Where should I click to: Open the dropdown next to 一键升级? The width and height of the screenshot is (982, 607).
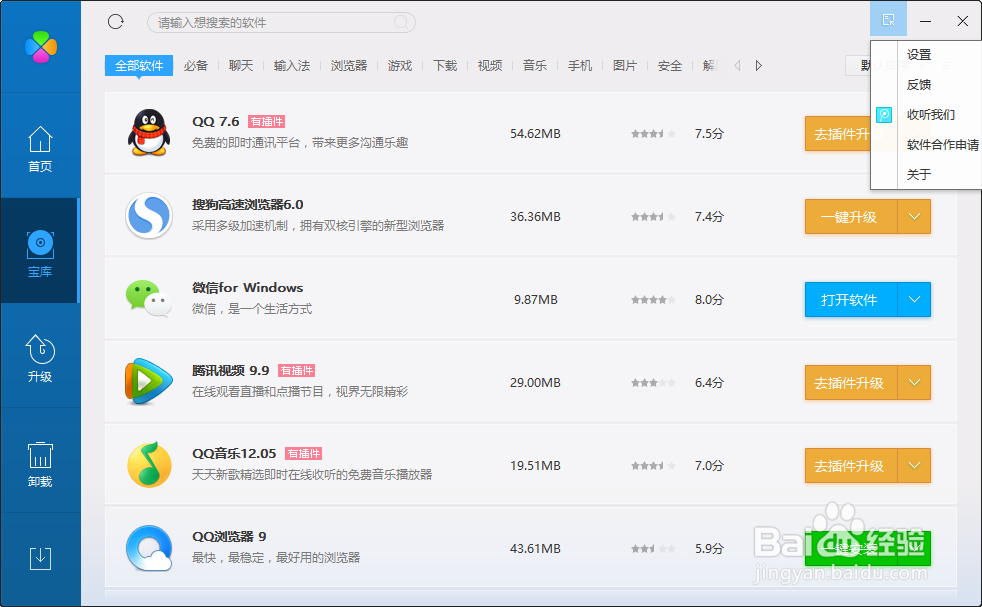click(x=915, y=216)
